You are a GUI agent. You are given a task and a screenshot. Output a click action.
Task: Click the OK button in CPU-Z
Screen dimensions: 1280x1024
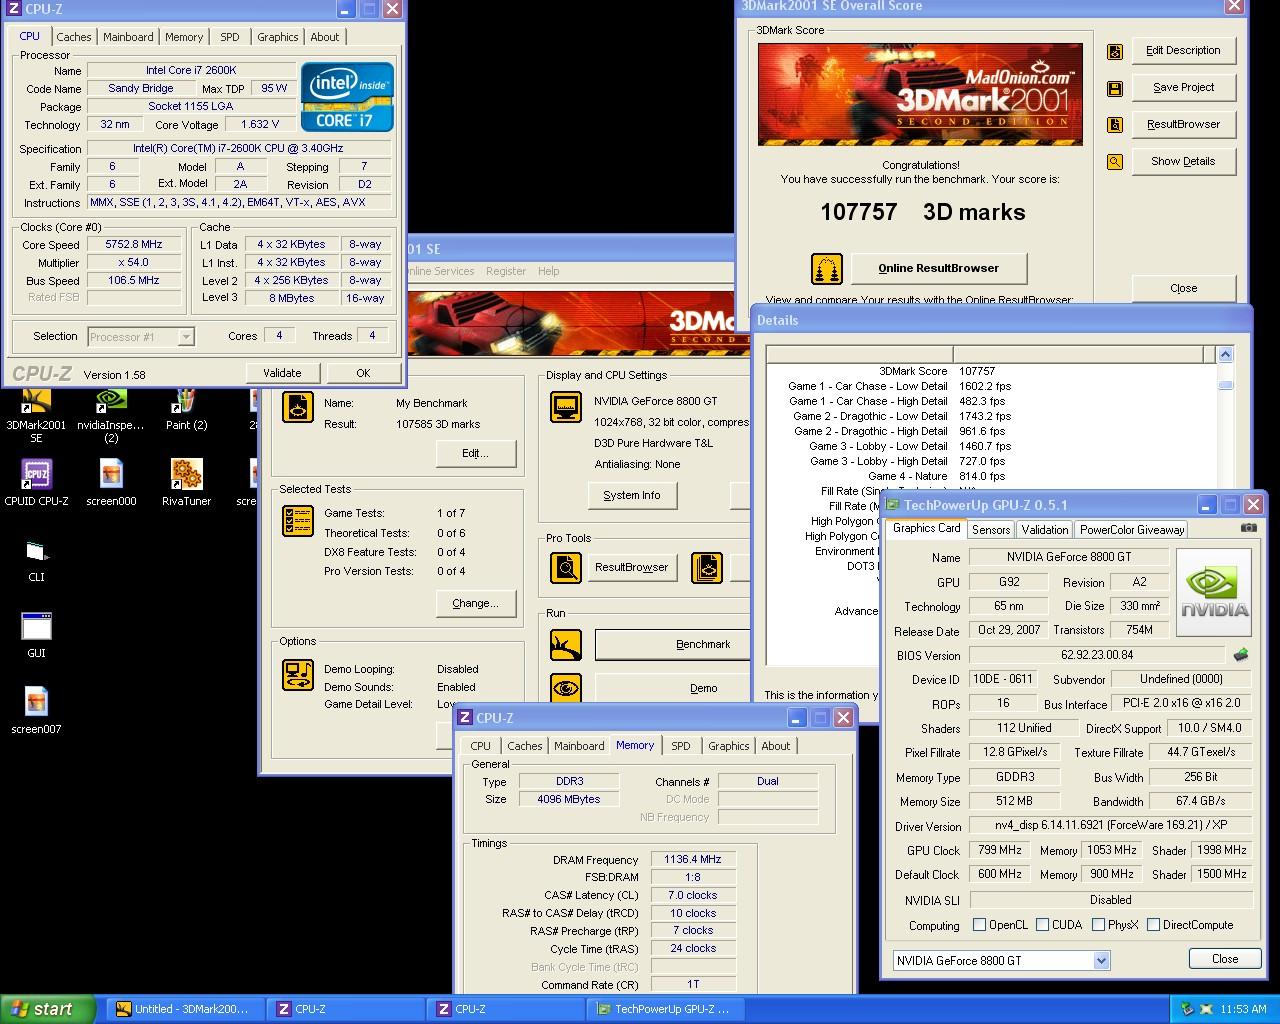click(363, 373)
